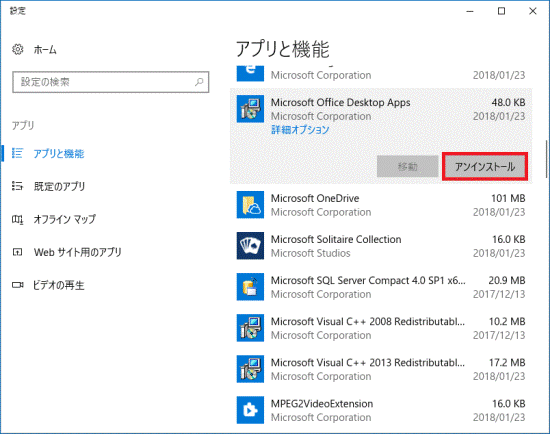Click the app list vertical scrollbar

click(546, 160)
